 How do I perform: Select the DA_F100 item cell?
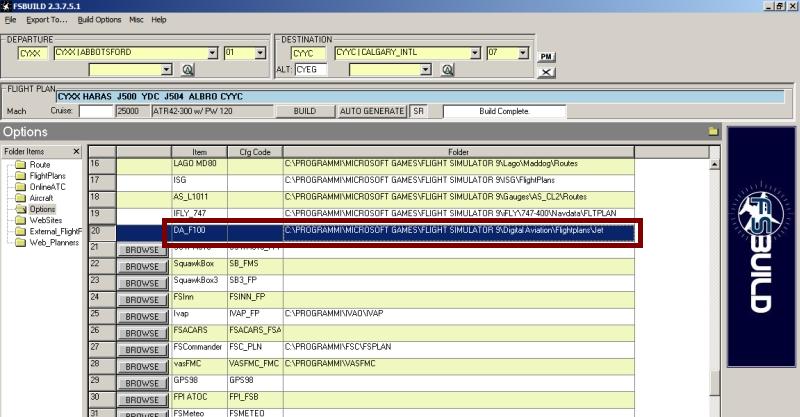(199, 233)
